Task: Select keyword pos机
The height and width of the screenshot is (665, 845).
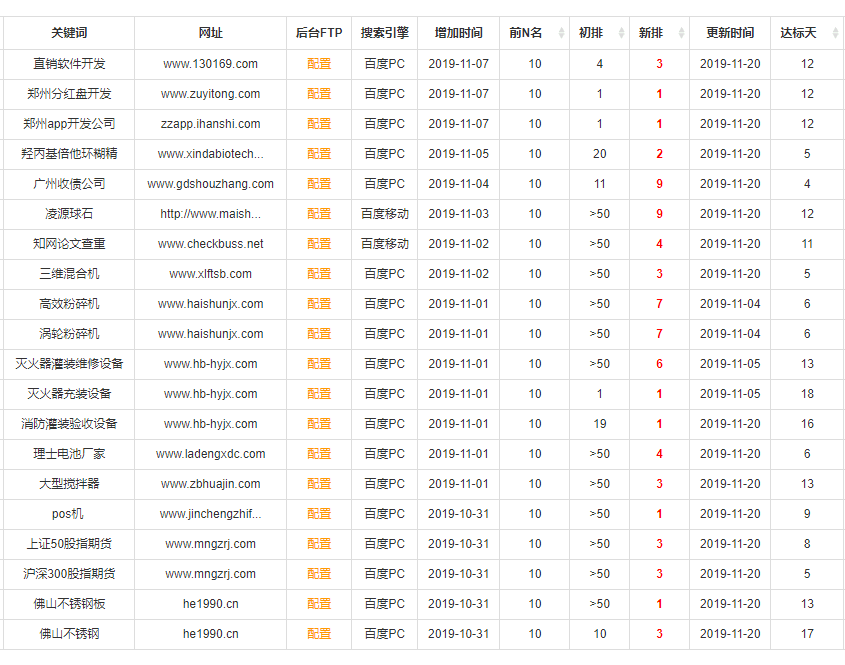Action: [68, 514]
